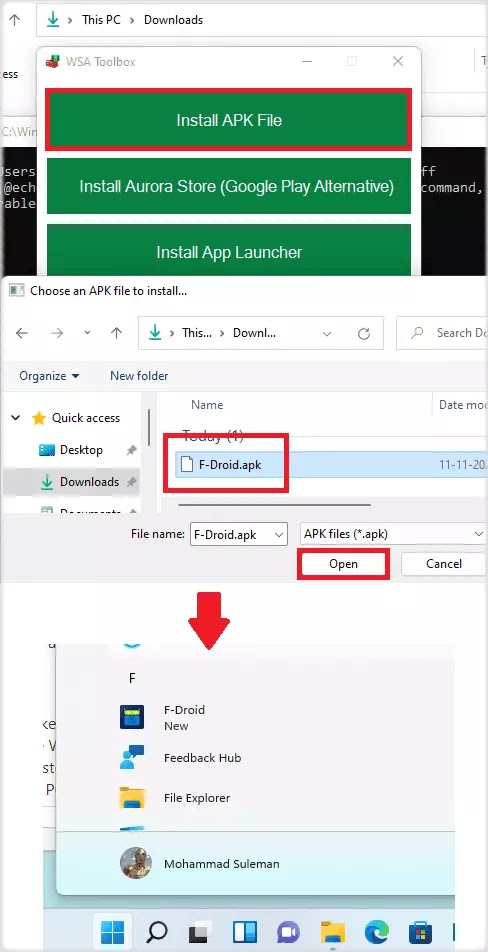Go back in the APK file dialog
The width and height of the screenshot is (488, 952).
(x=22, y=333)
